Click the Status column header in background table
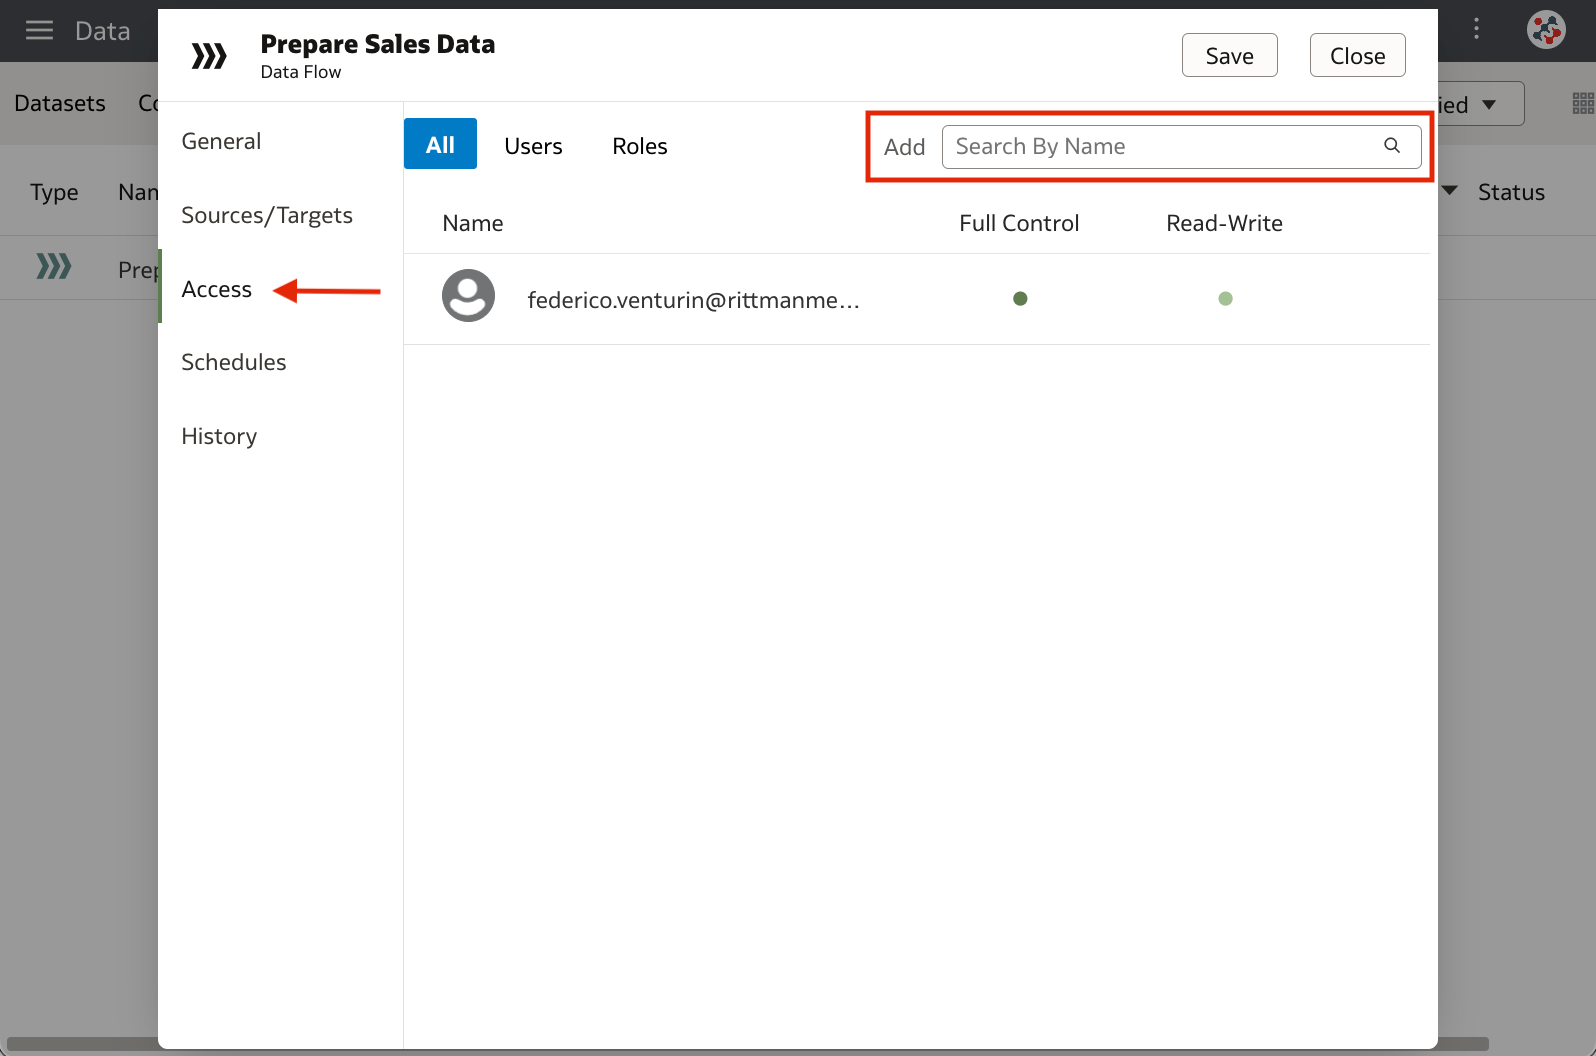This screenshot has width=1596, height=1056. point(1511,192)
